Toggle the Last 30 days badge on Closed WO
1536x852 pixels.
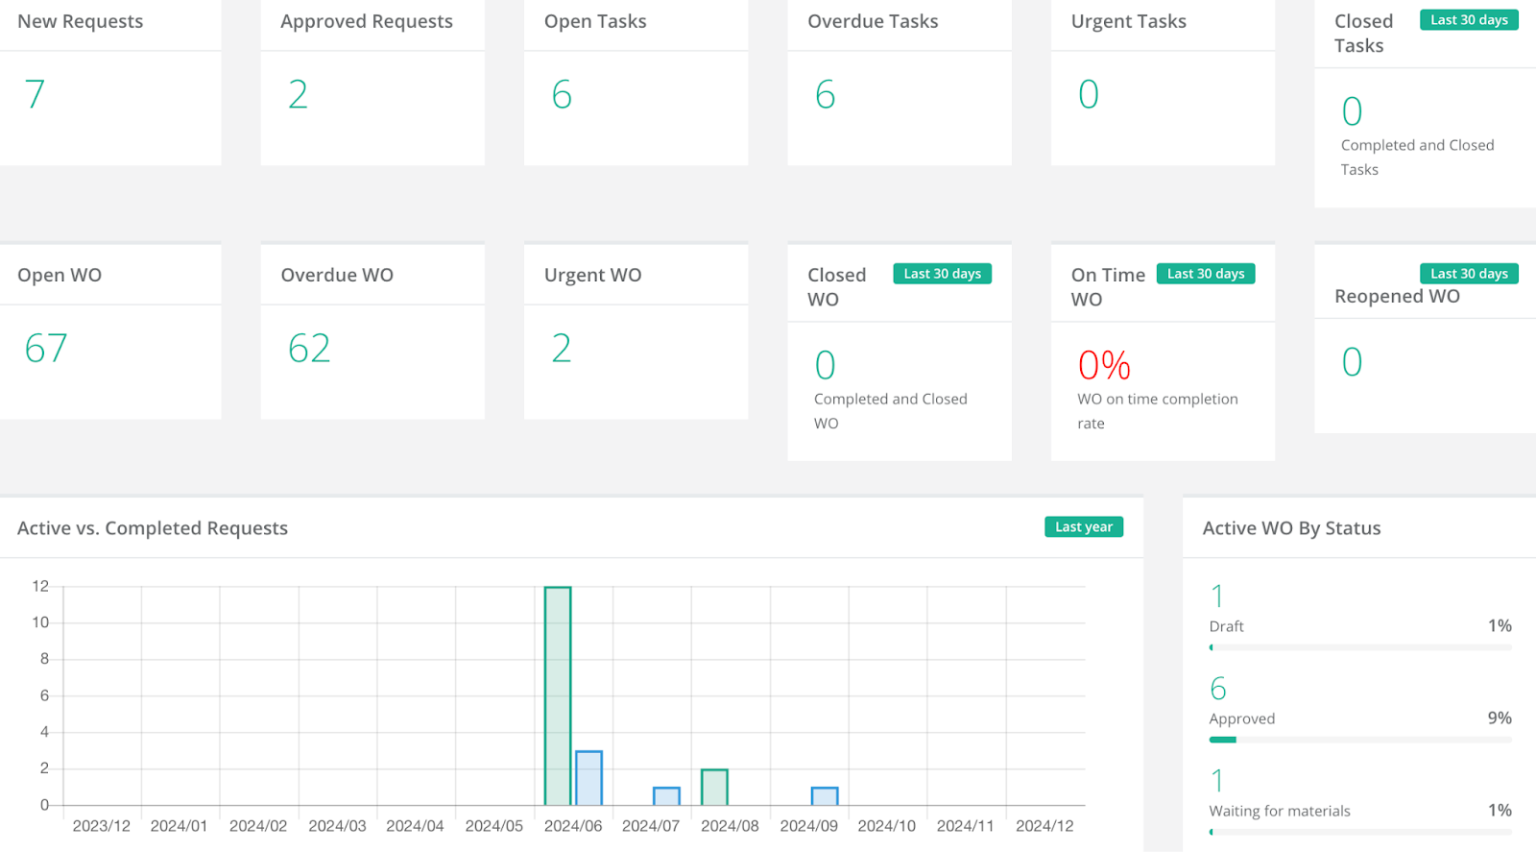942,273
